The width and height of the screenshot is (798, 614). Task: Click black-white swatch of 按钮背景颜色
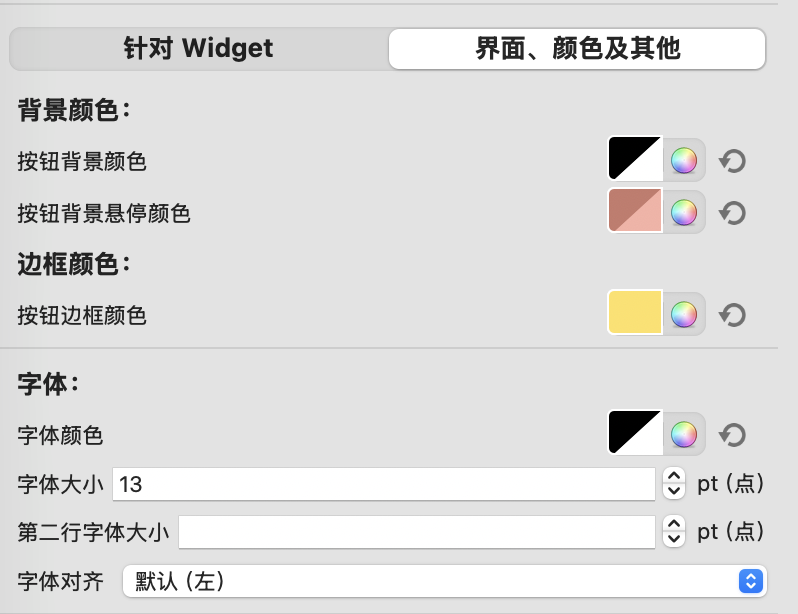point(635,158)
